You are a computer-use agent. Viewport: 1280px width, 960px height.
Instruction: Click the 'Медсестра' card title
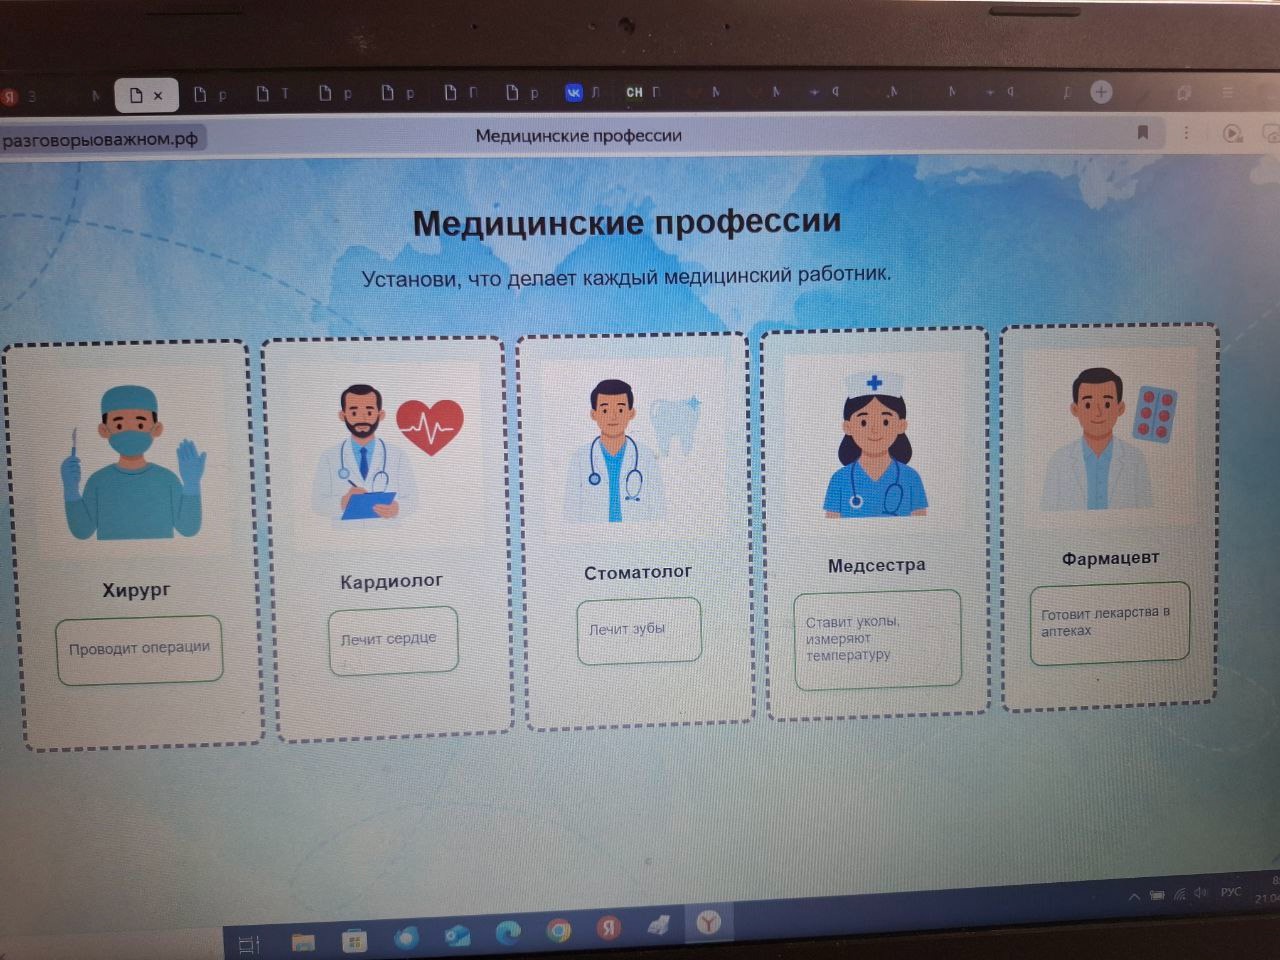pos(876,565)
